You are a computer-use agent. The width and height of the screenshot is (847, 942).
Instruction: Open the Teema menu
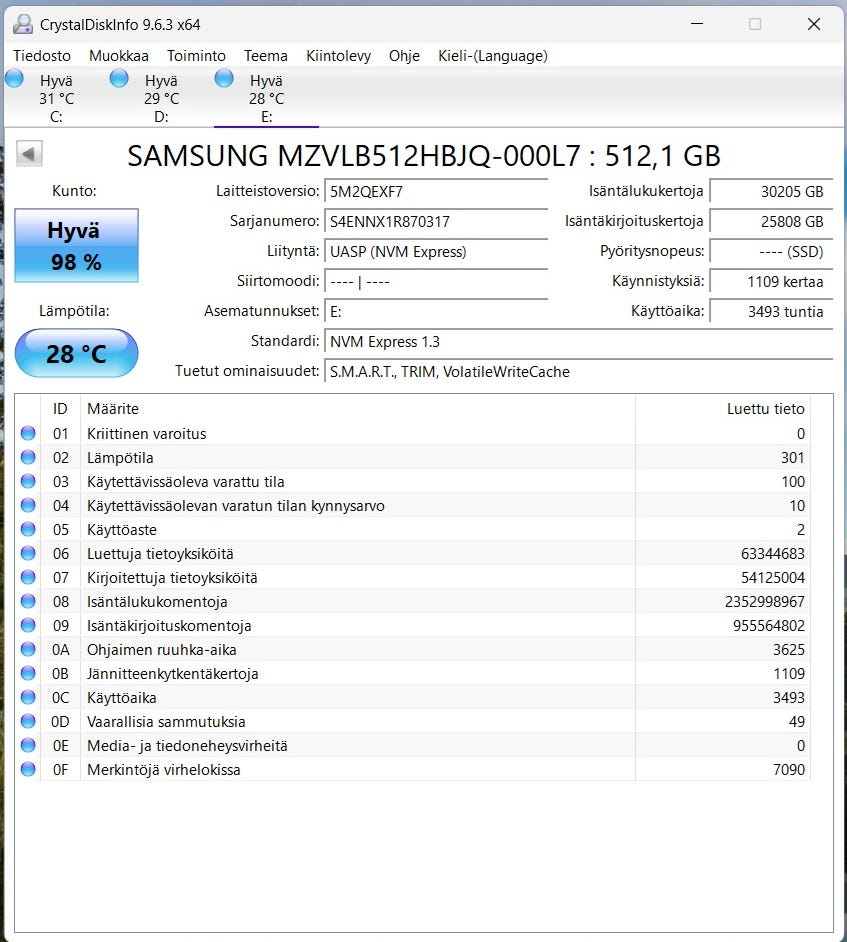point(266,56)
